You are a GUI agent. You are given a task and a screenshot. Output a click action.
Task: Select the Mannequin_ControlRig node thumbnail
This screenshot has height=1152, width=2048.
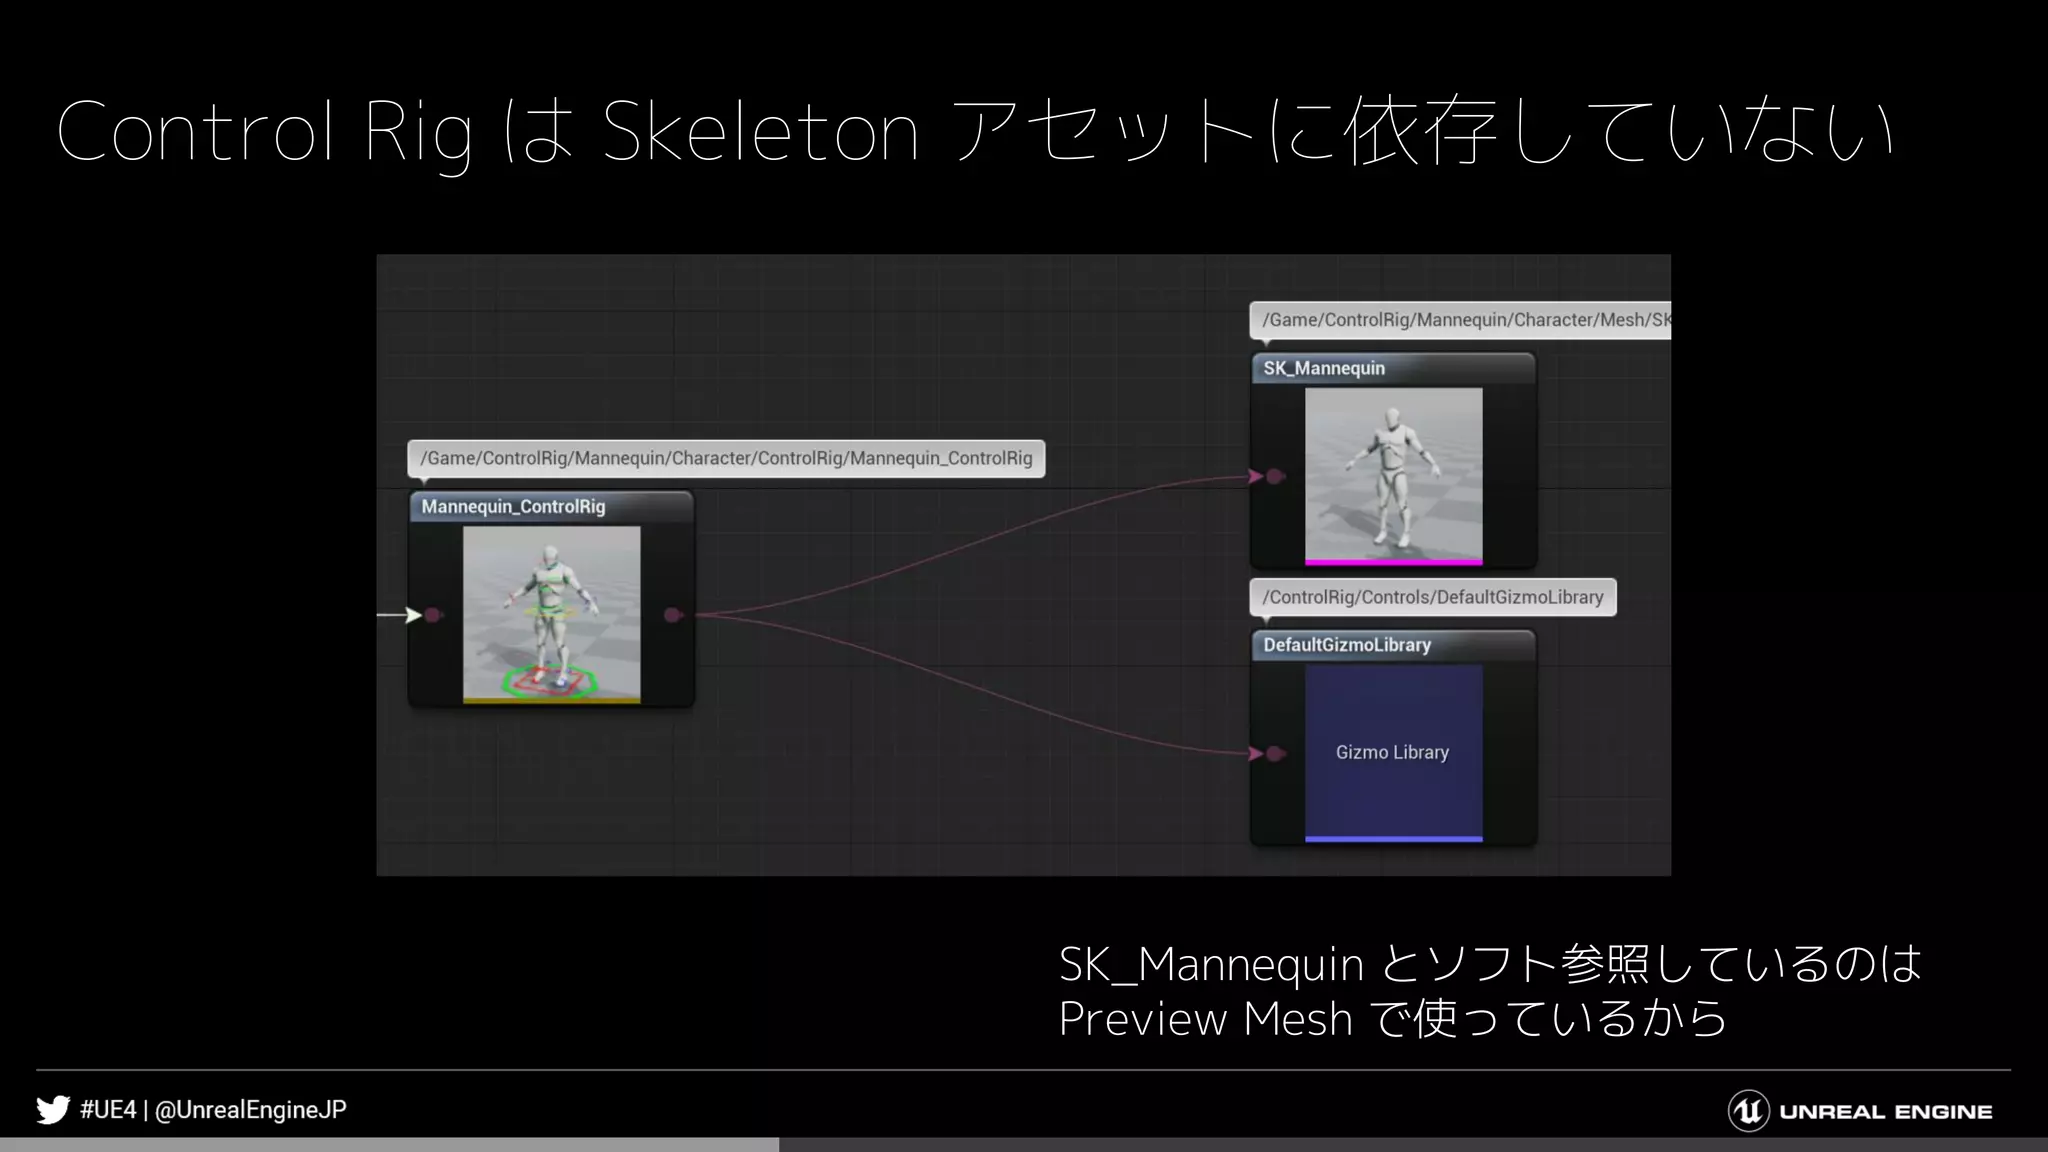pyautogui.click(x=551, y=615)
